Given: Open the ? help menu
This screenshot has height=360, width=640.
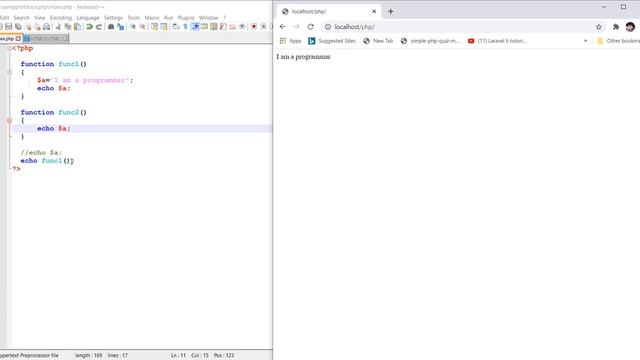Looking at the screenshot, I should click(x=224, y=18).
